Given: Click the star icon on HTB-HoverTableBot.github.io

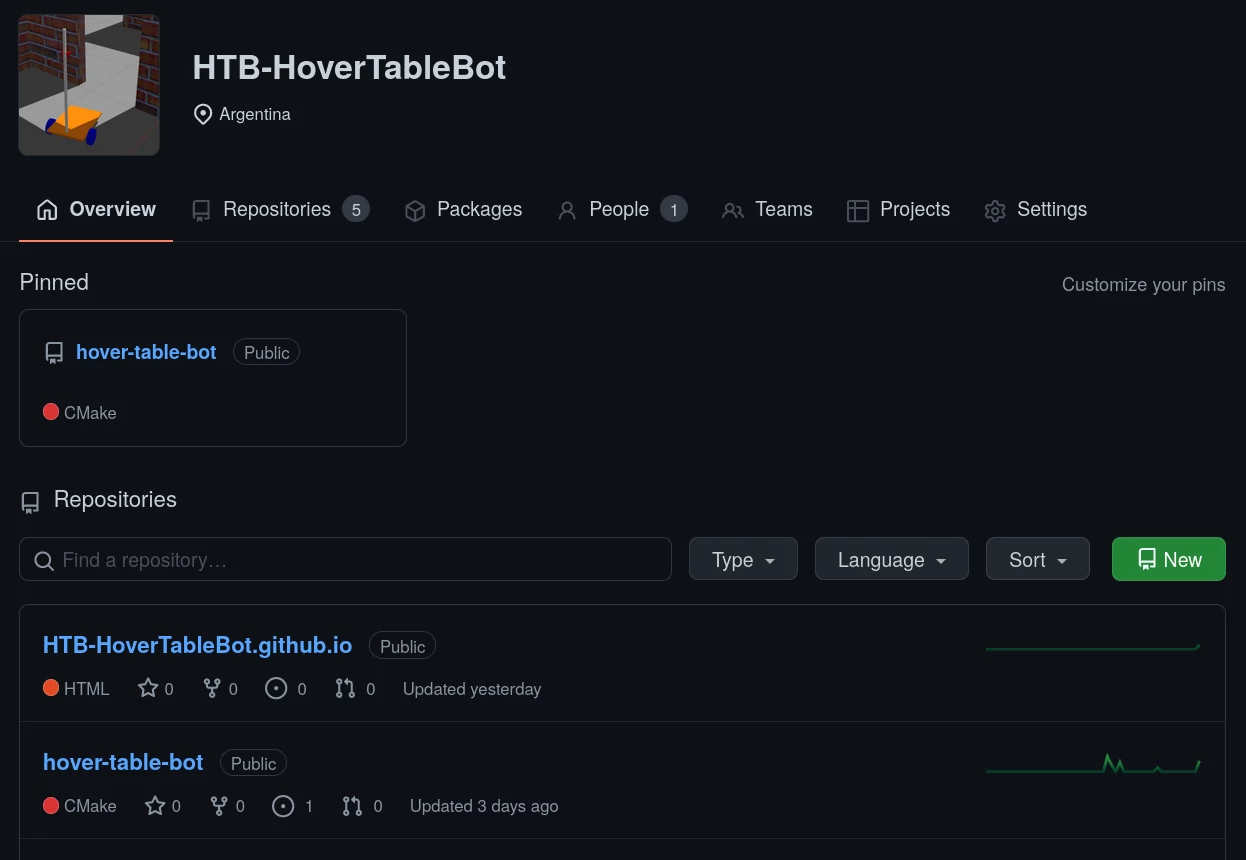Looking at the screenshot, I should (148, 688).
